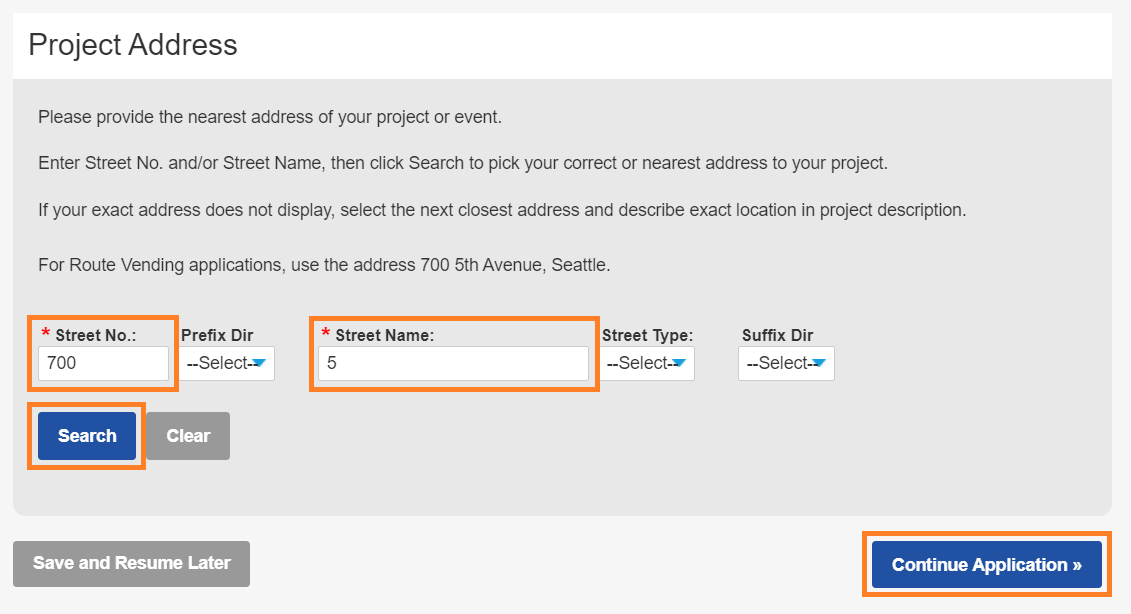
Task: Click the Project Address heading
Action: 133,45
